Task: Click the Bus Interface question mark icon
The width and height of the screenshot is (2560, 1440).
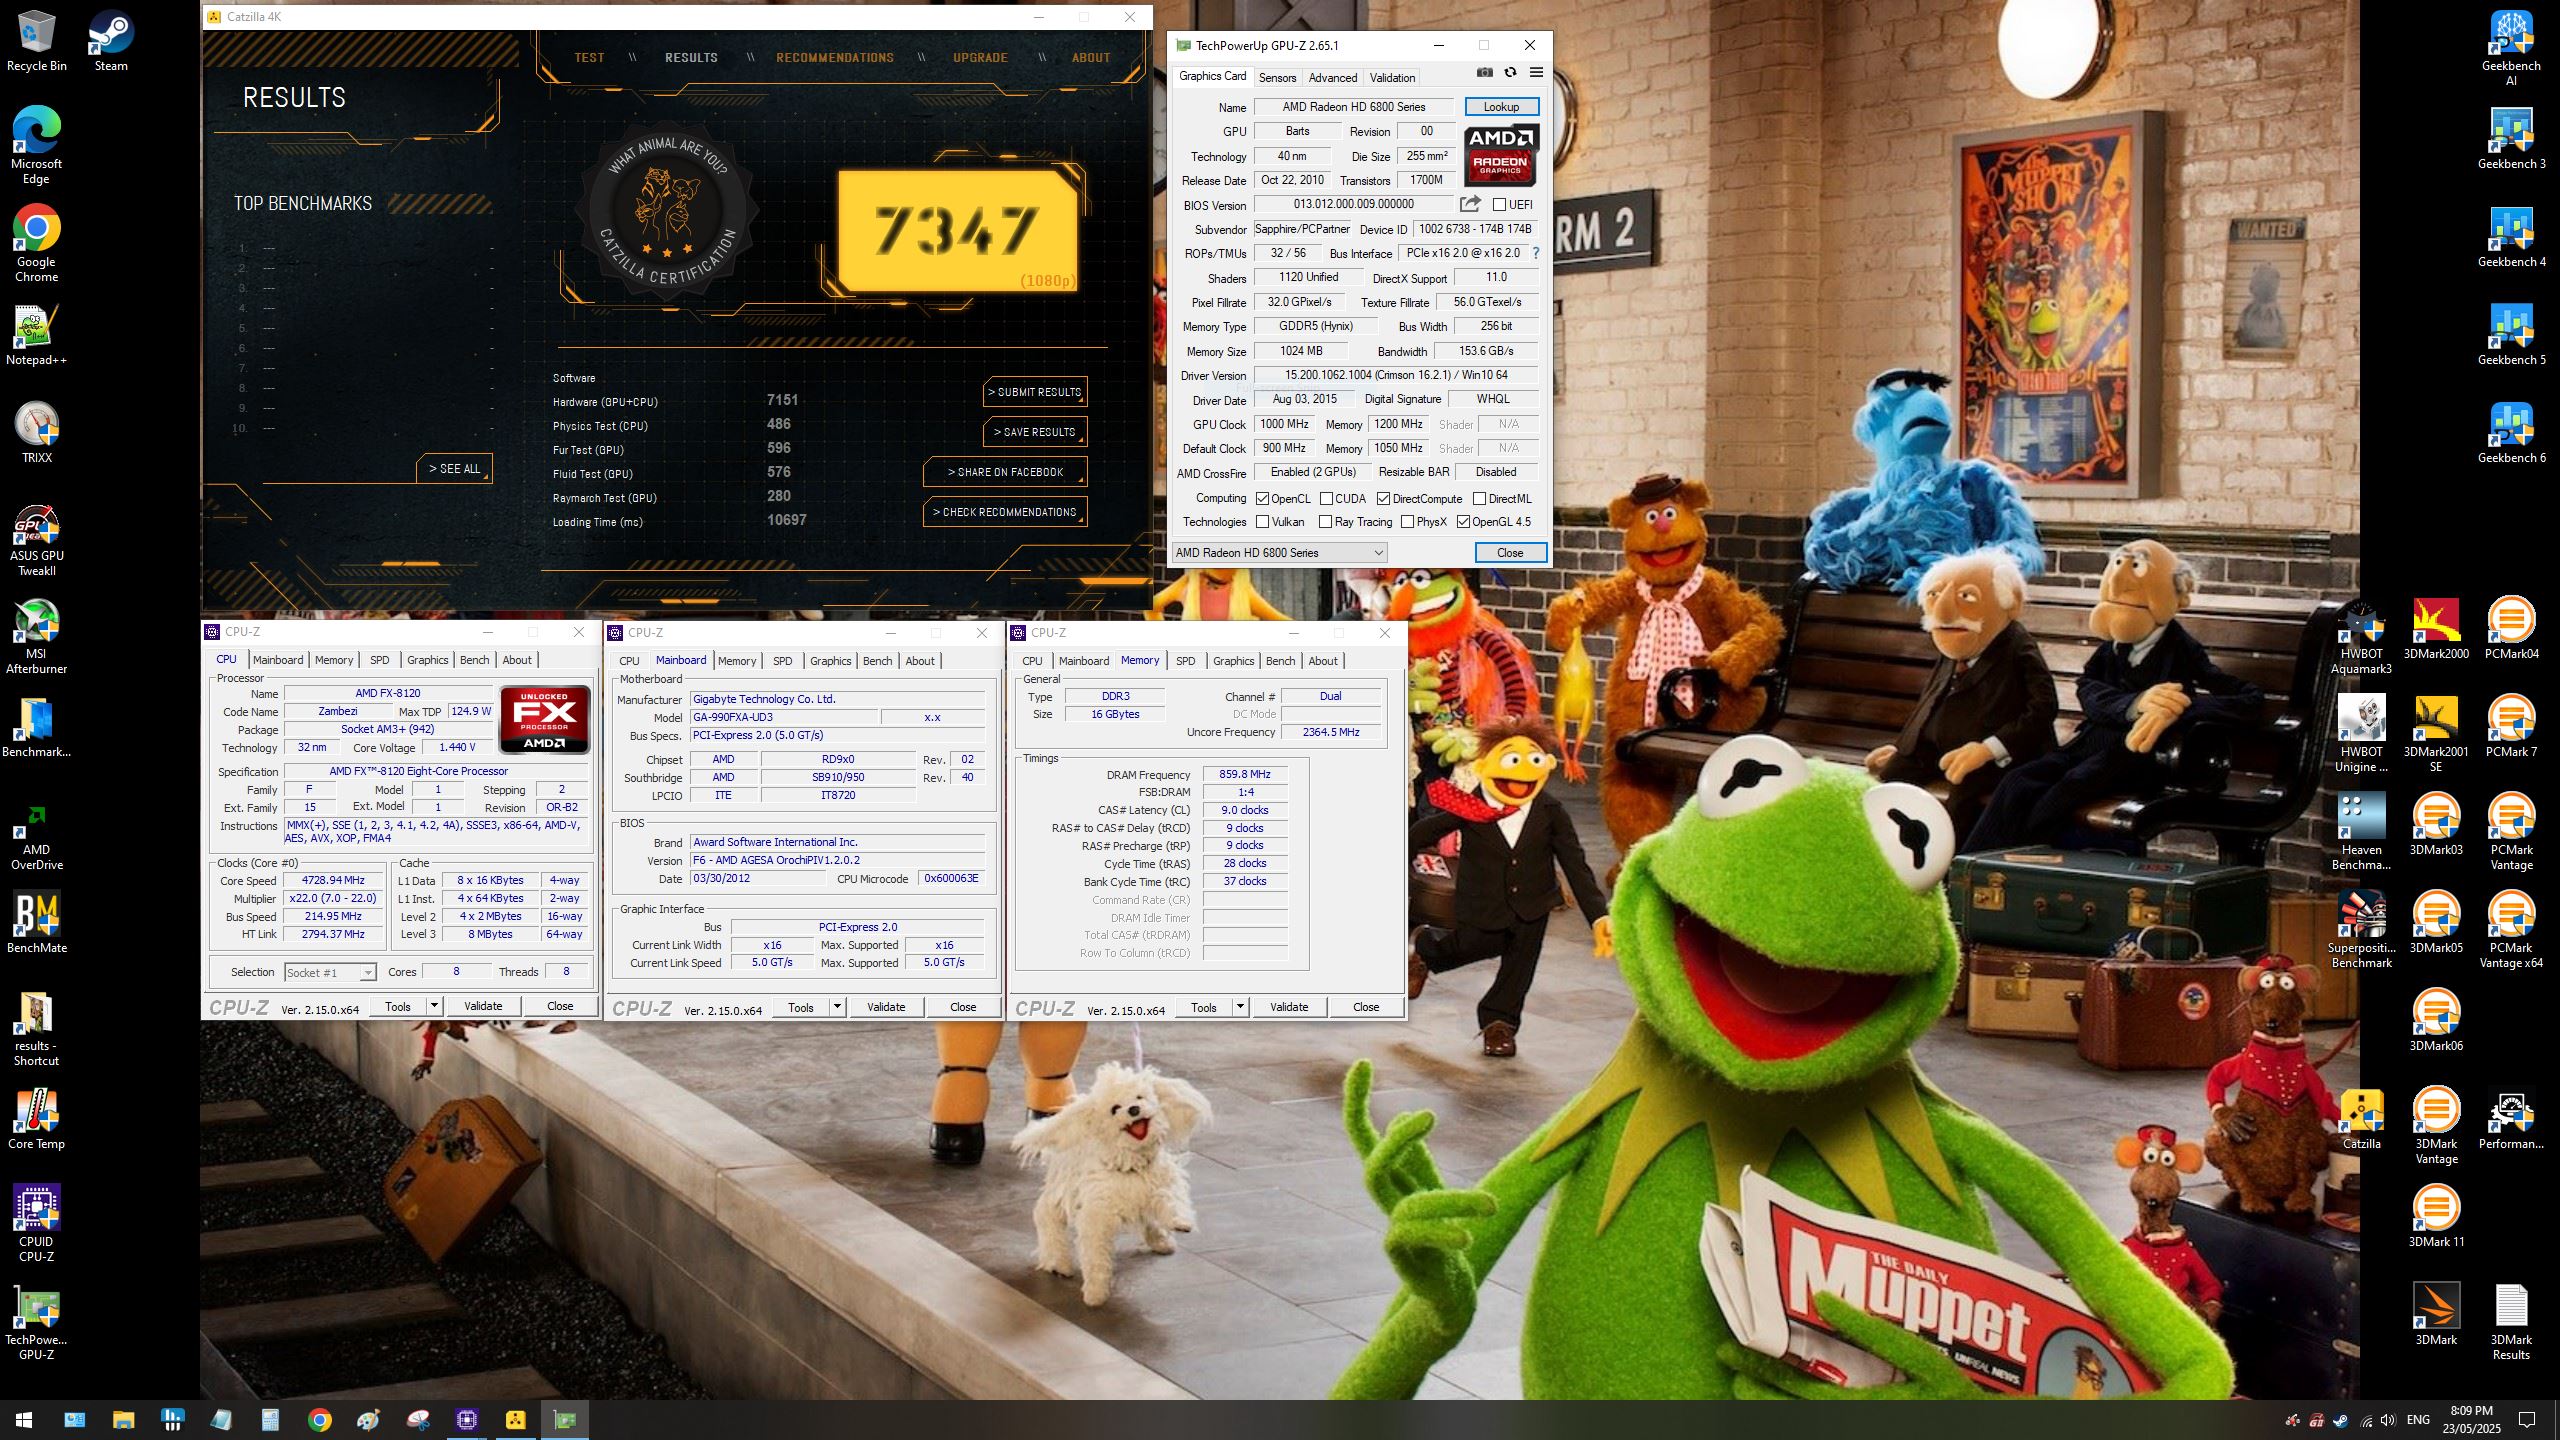Action: click(1536, 253)
